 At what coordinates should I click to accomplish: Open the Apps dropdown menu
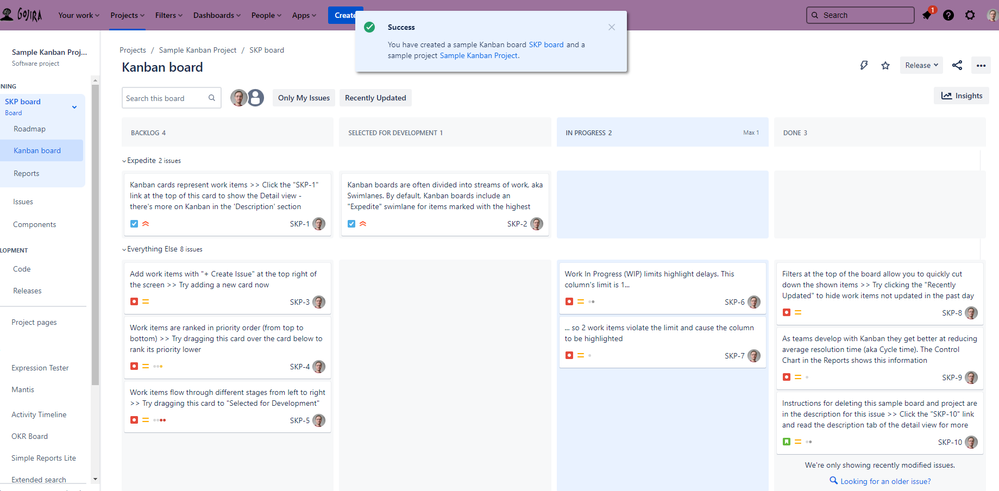(304, 15)
